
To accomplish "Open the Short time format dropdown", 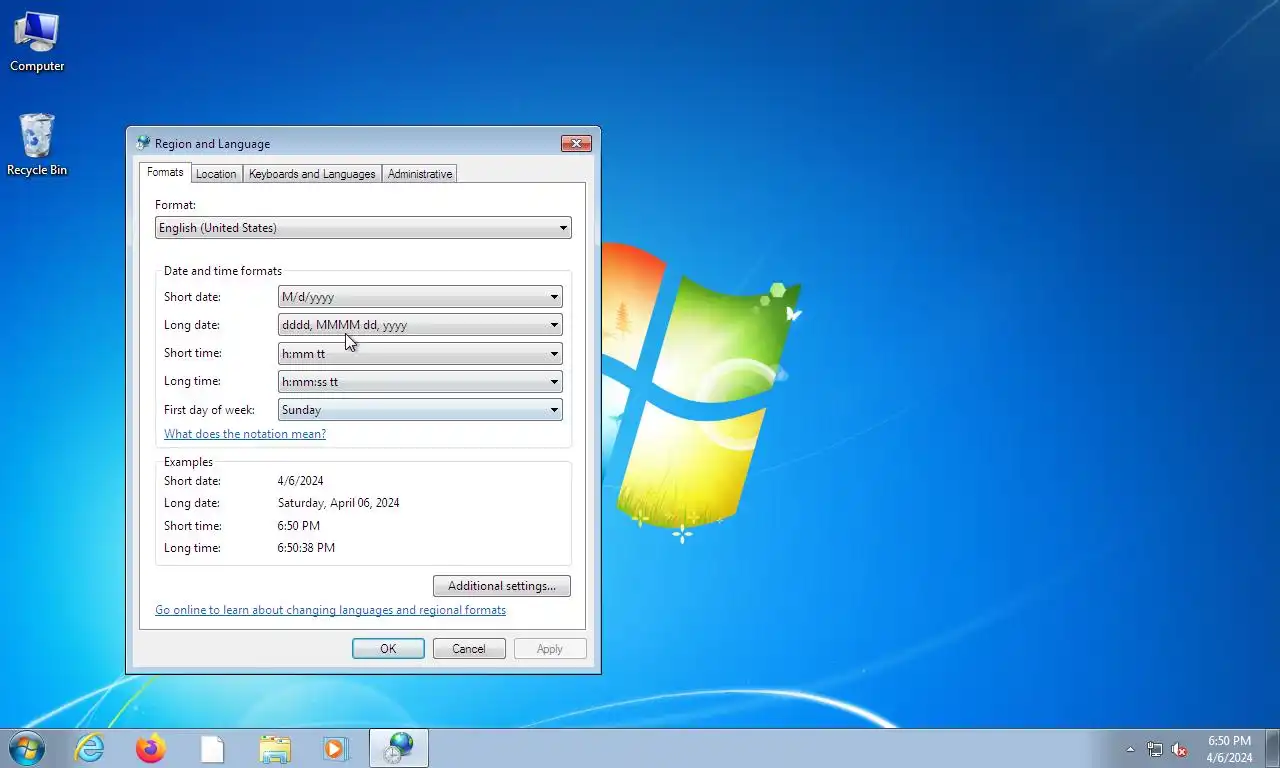I will tap(420, 353).
